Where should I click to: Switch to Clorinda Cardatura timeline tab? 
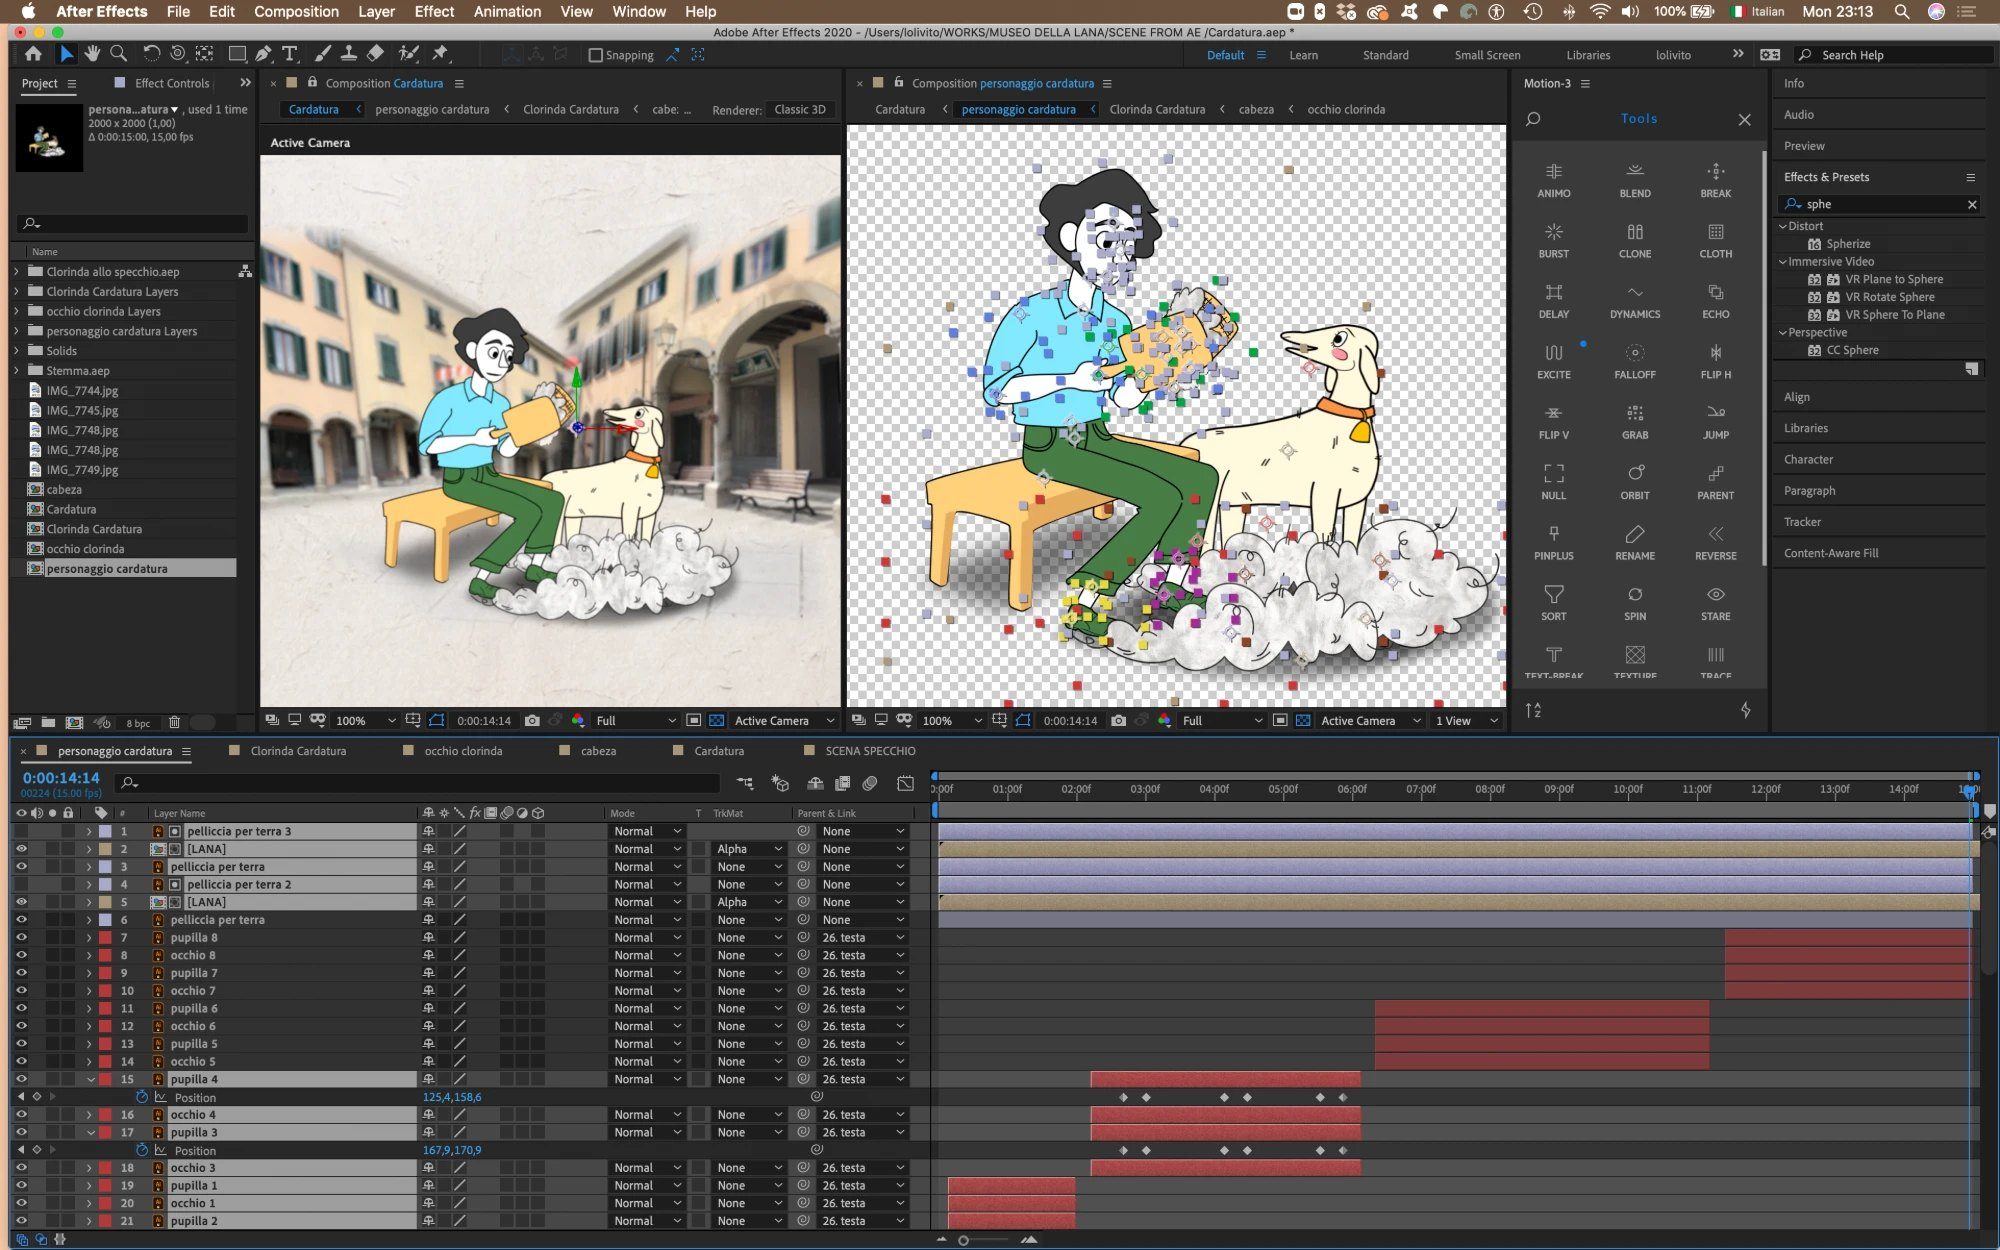pyautogui.click(x=298, y=751)
